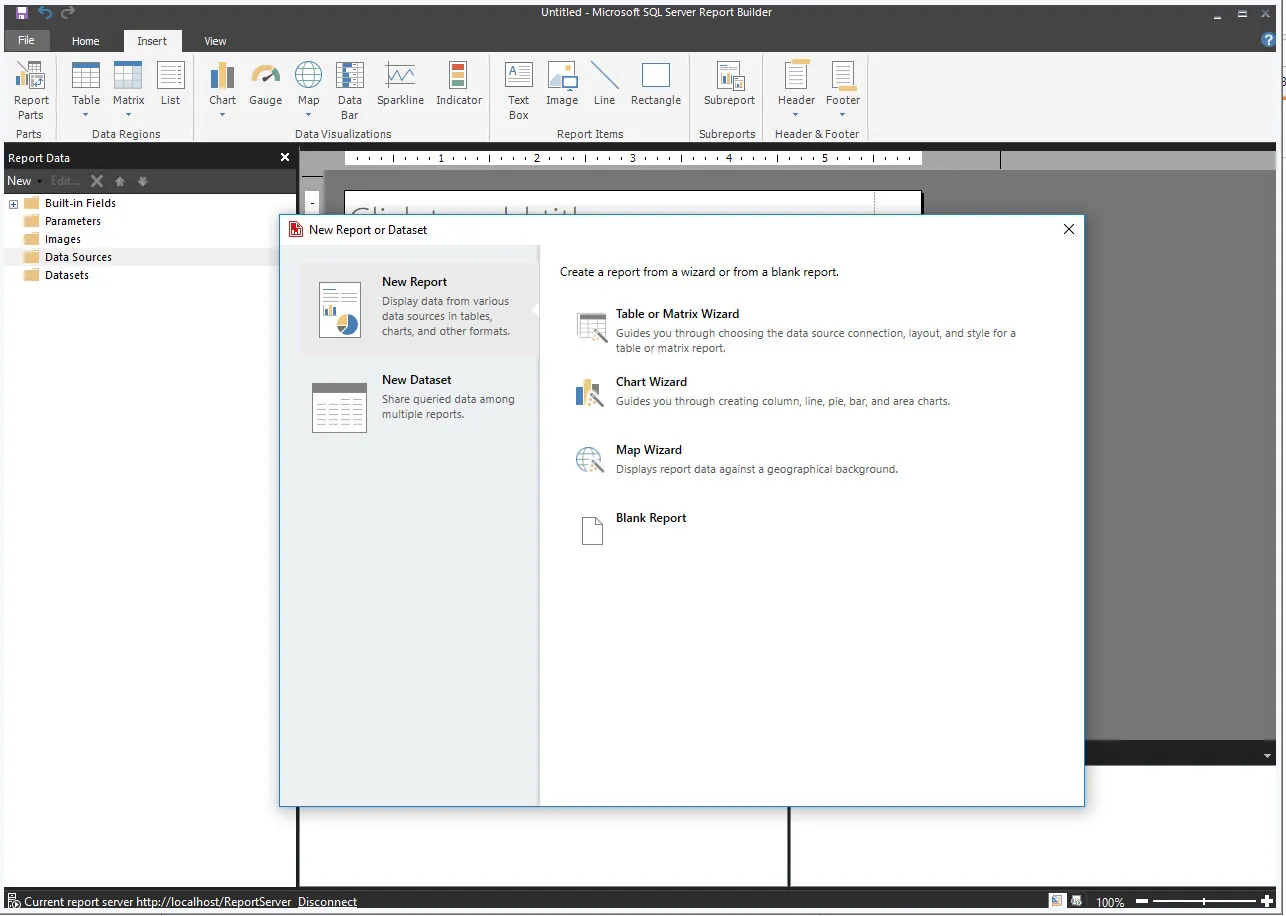Save the report using the floppy disk icon

pos(22,13)
